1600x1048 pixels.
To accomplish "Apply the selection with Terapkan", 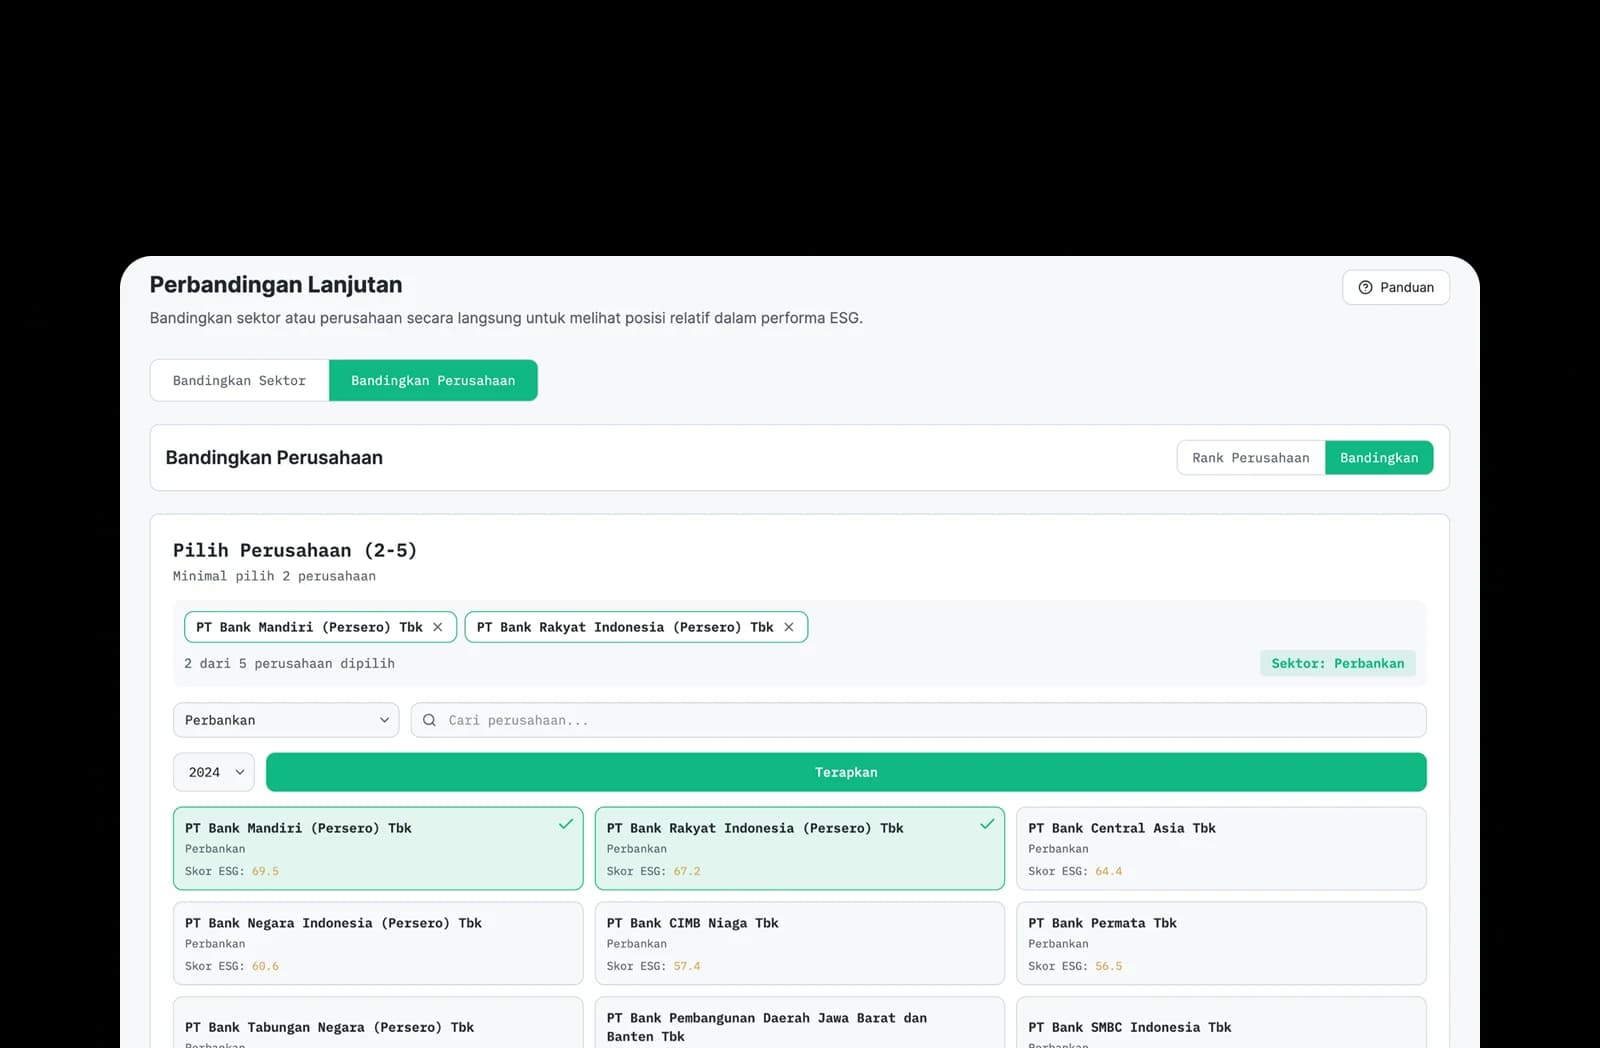I will [846, 772].
